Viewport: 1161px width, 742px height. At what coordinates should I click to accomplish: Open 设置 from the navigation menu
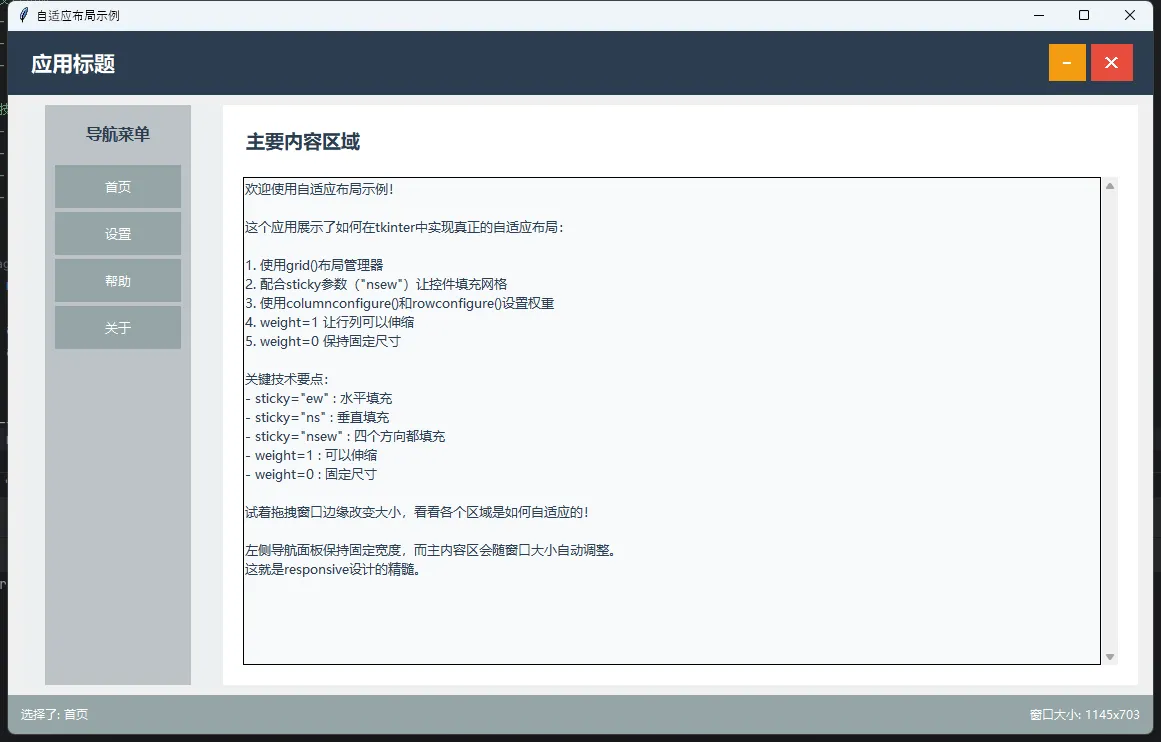[118, 234]
